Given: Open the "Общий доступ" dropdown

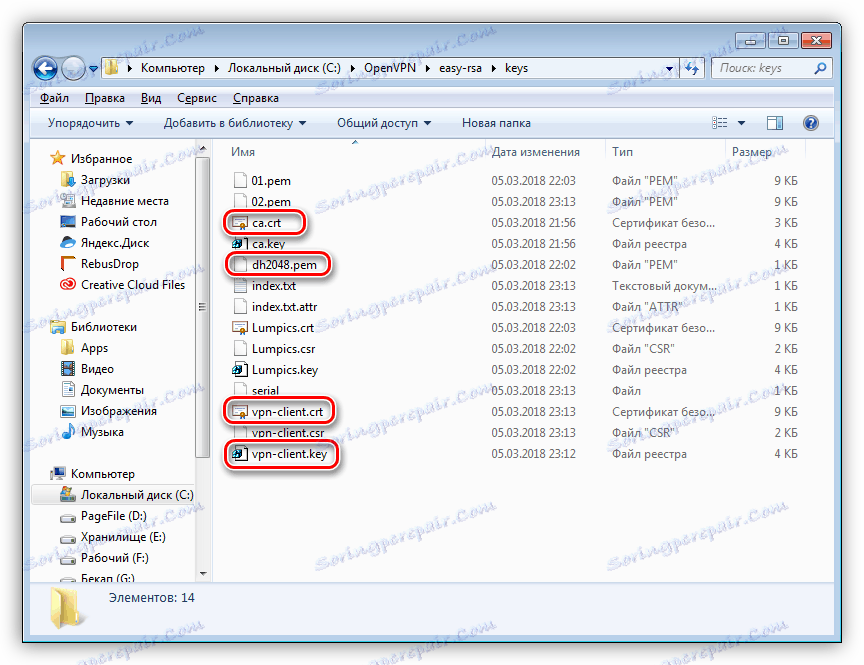Looking at the screenshot, I should pyautogui.click(x=384, y=123).
